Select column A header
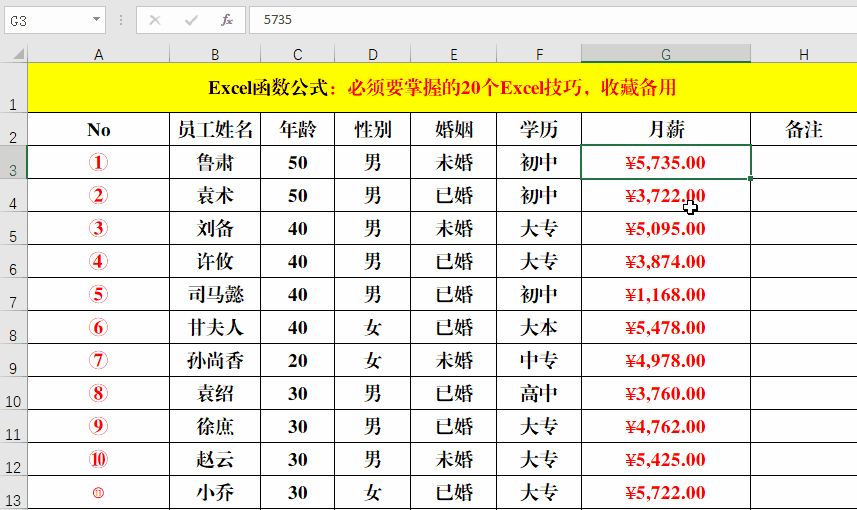 point(98,54)
